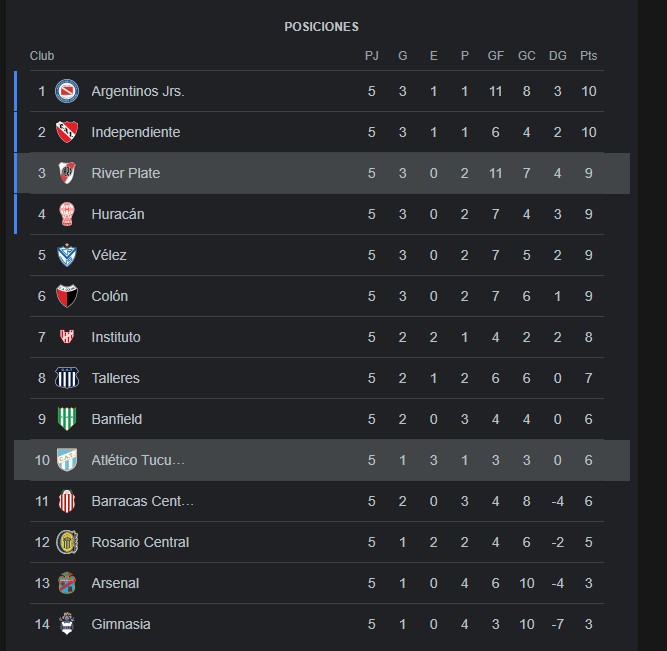Click the River Plate club crest
This screenshot has width=667, height=651.
(67, 173)
